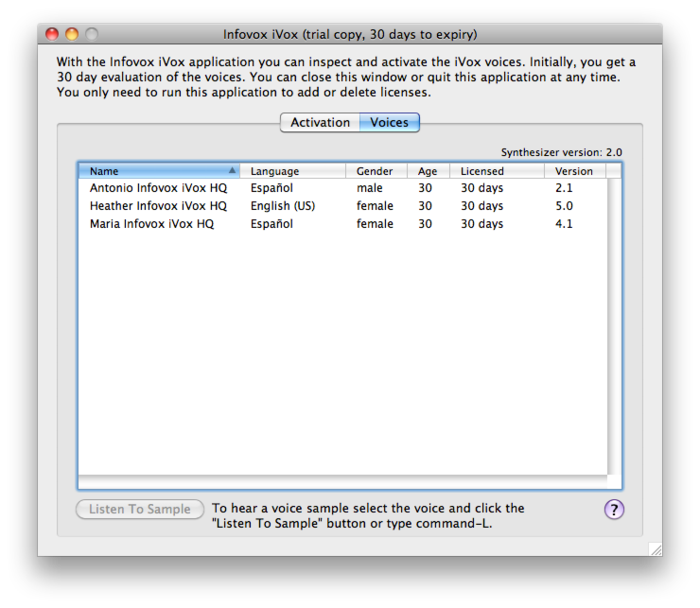
Task: Click 30 days in the Antonio row
Action: click(x=482, y=188)
